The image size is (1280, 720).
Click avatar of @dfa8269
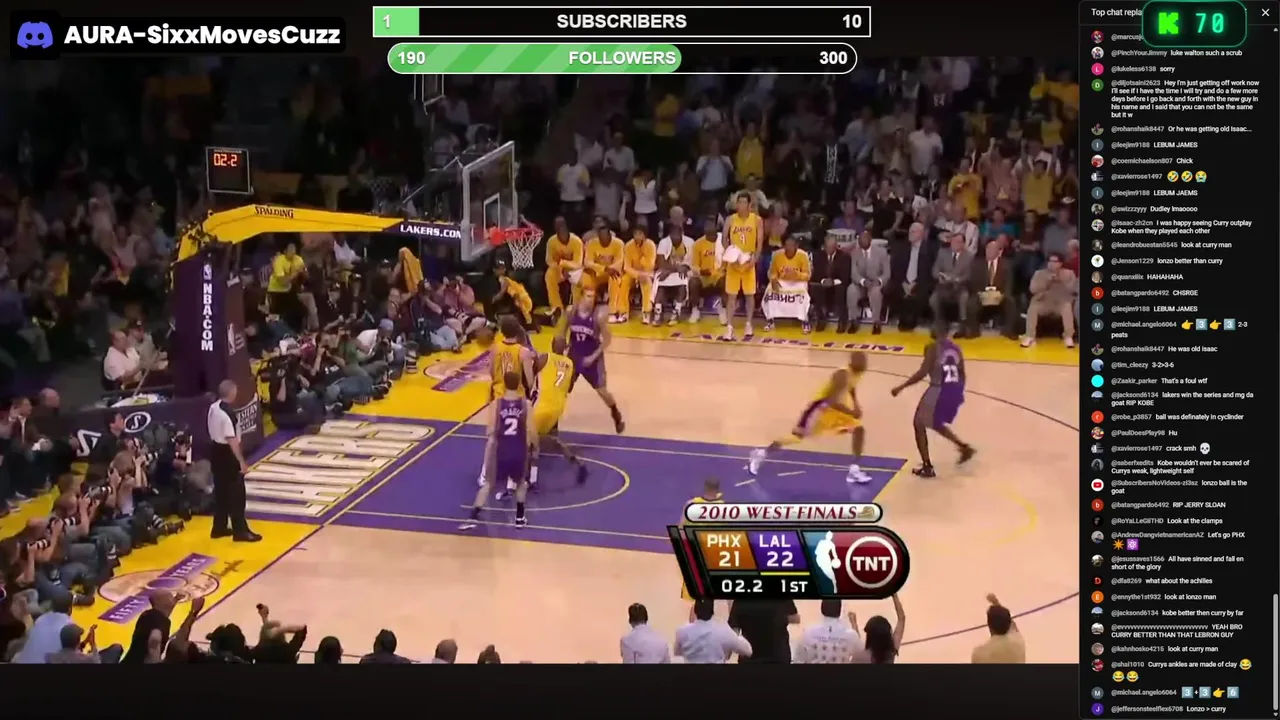1097,581
